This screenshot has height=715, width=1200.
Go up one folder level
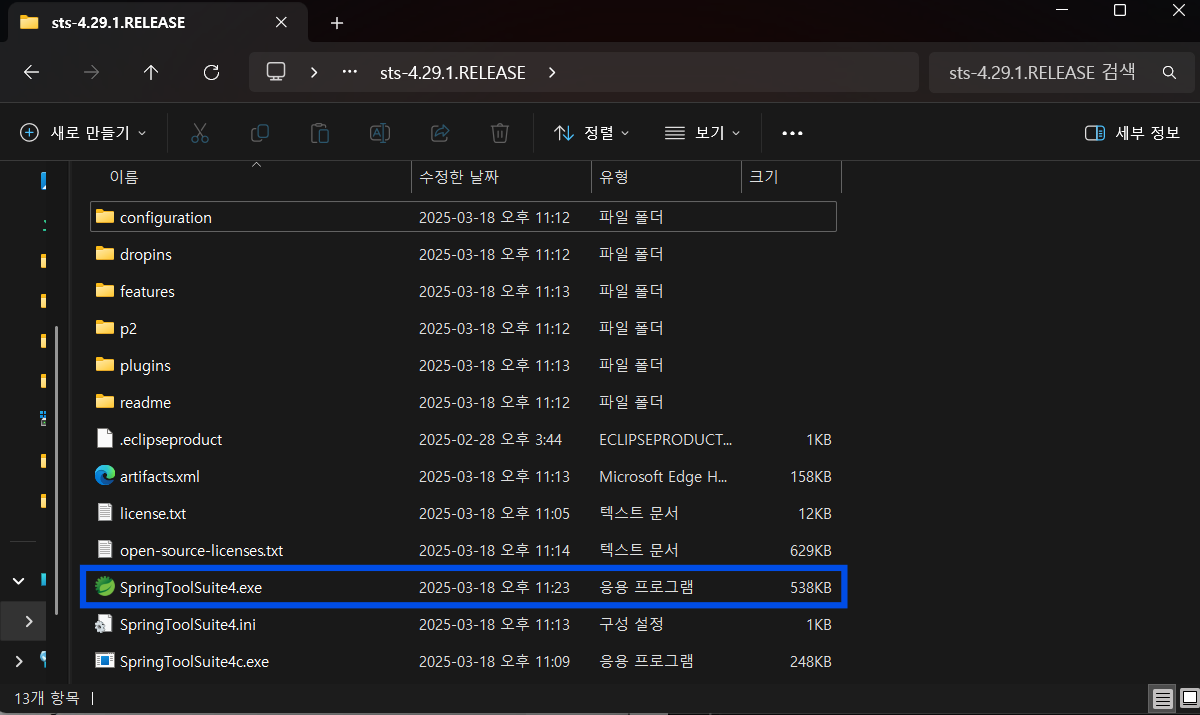pos(151,72)
